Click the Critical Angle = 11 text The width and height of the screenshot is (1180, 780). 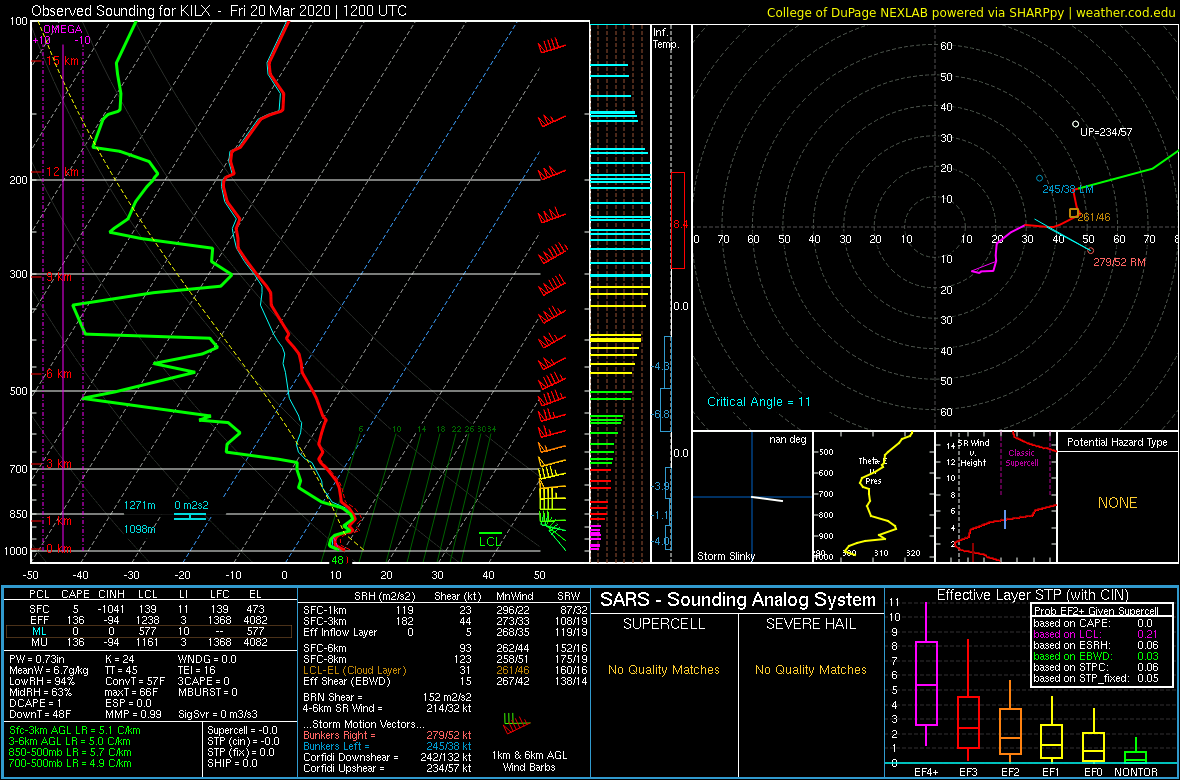click(x=759, y=402)
